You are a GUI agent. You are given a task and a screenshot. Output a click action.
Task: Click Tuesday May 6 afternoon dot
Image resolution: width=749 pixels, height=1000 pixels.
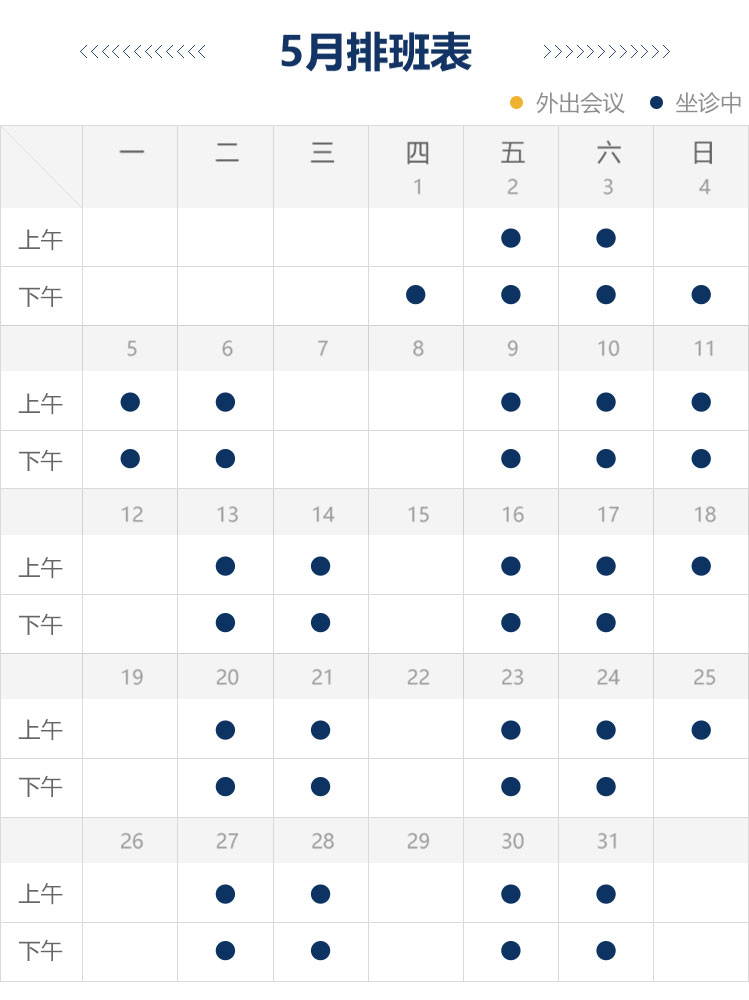tap(225, 459)
